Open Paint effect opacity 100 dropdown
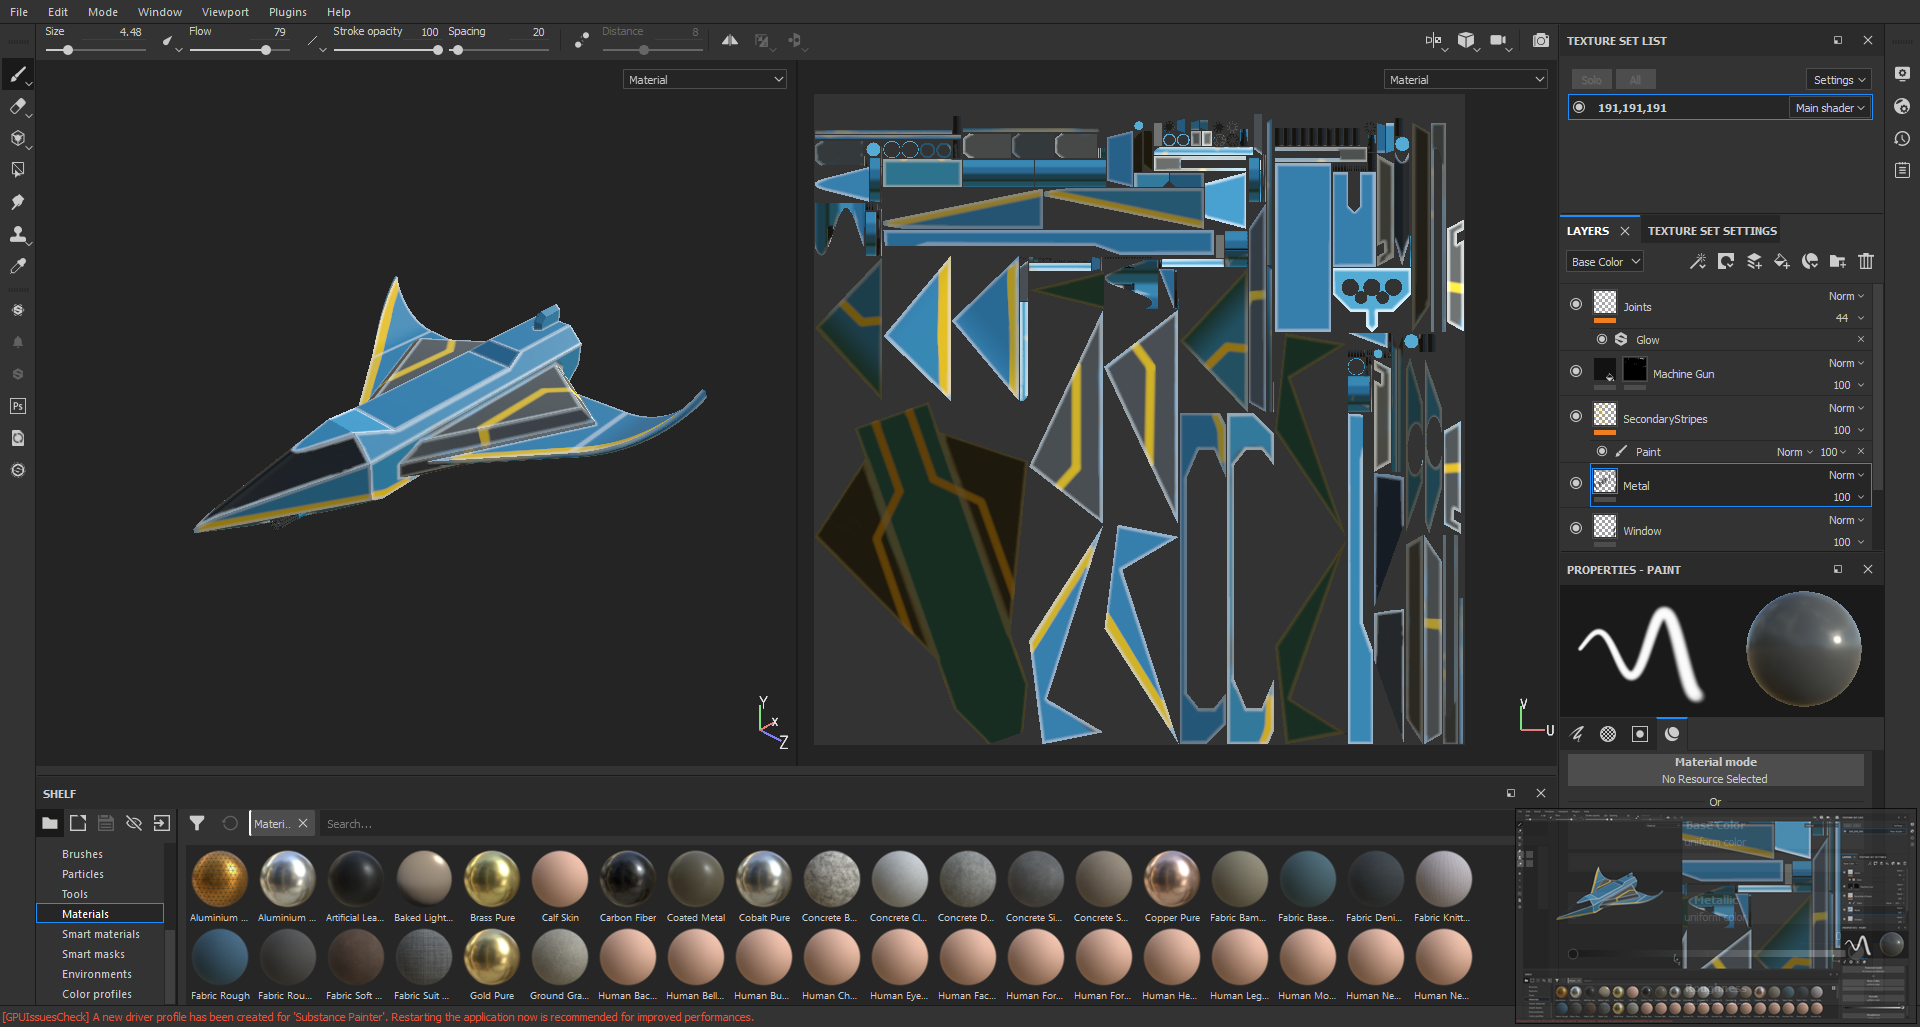Viewport: 1920px width, 1027px height. (x=1833, y=452)
